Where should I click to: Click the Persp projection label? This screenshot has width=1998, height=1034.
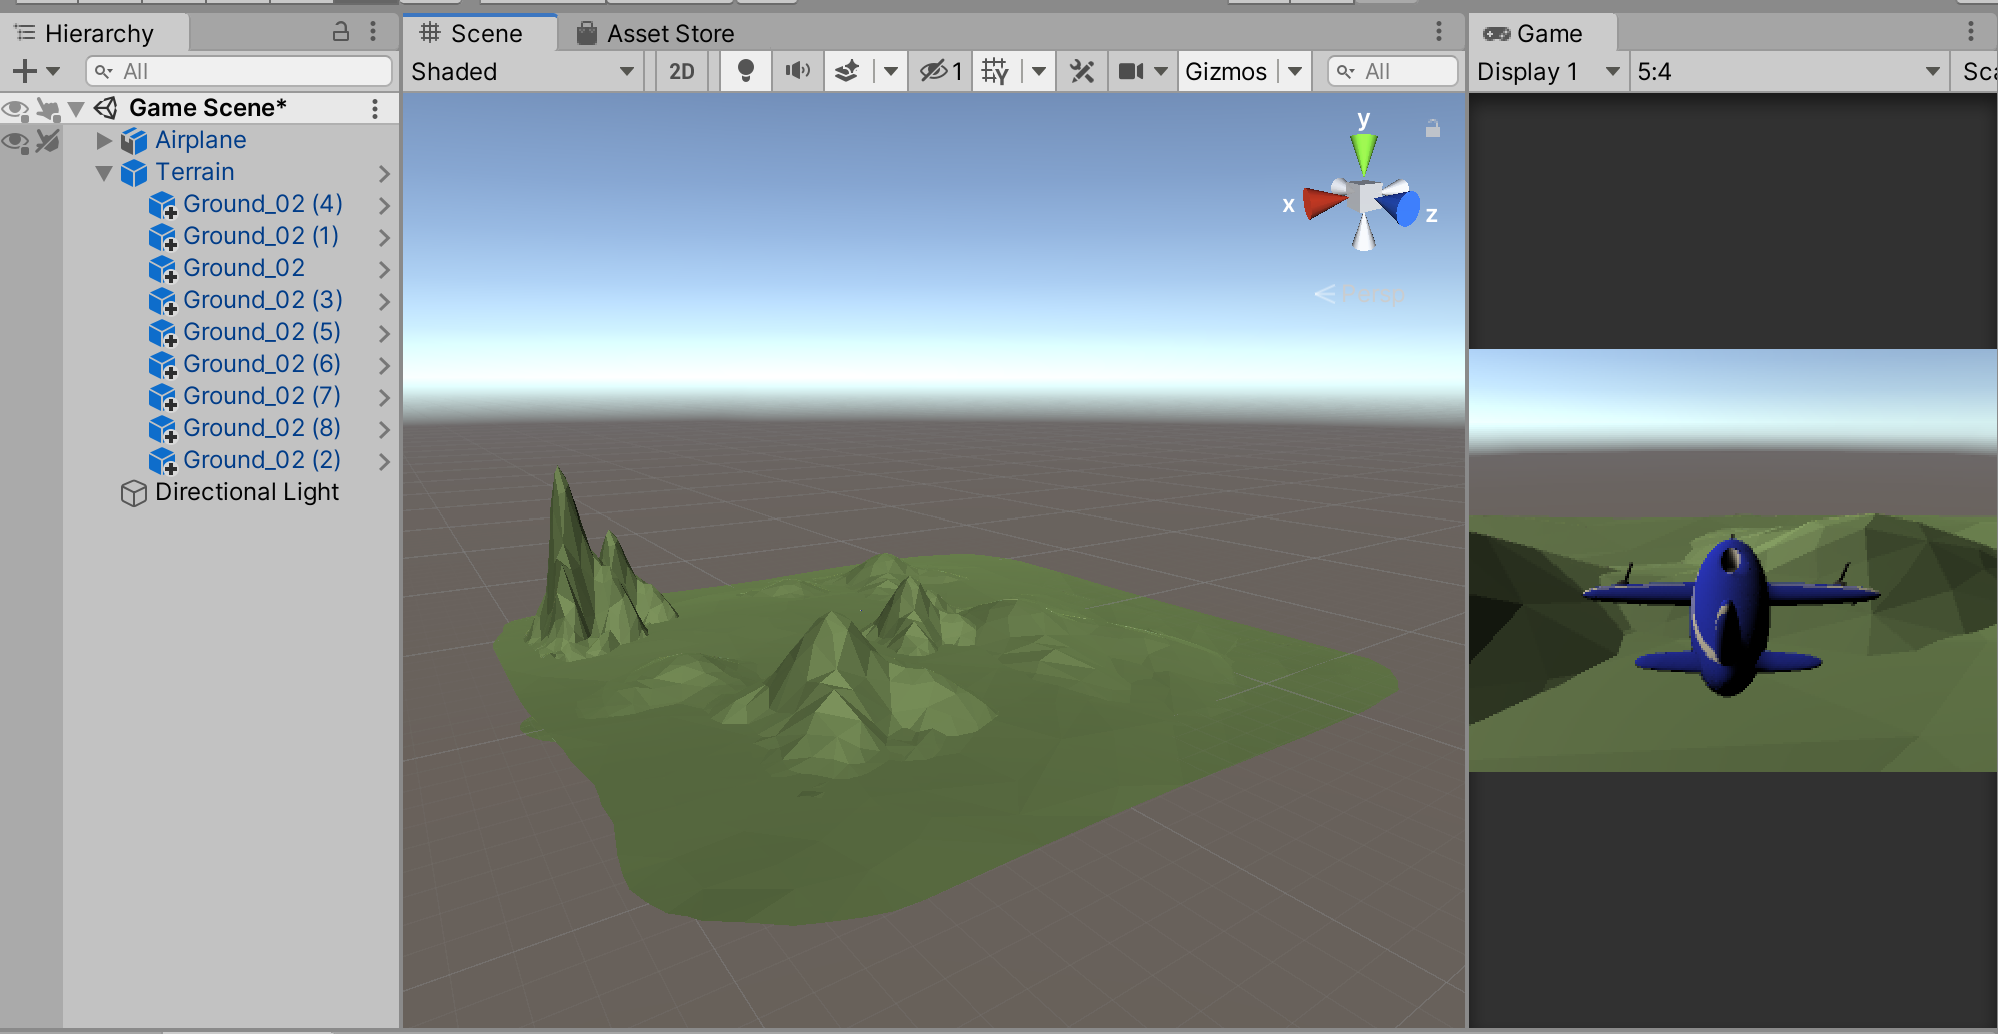pyautogui.click(x=1372, y=294)
